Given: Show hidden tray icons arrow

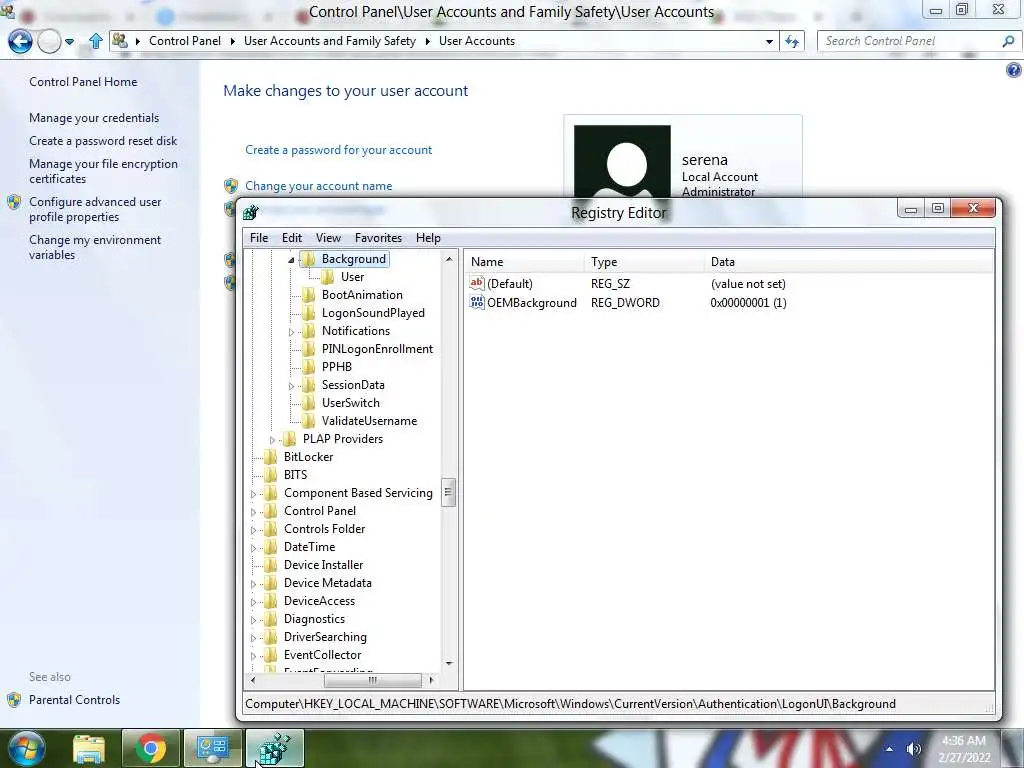Looking at the screenshot, I should tap(889, 749).
